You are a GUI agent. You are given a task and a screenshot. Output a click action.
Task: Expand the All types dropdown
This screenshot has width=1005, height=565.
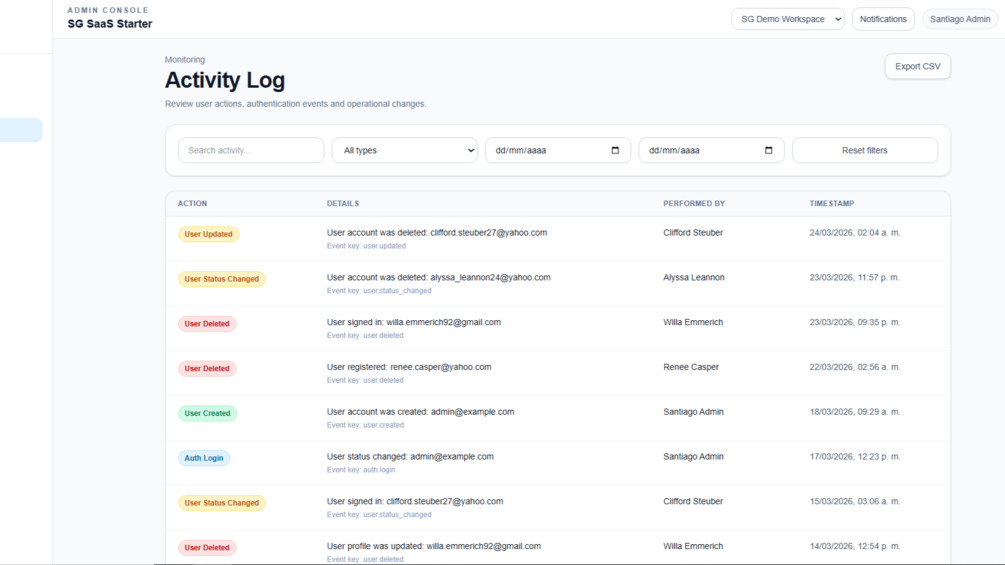tap(404, 151)
